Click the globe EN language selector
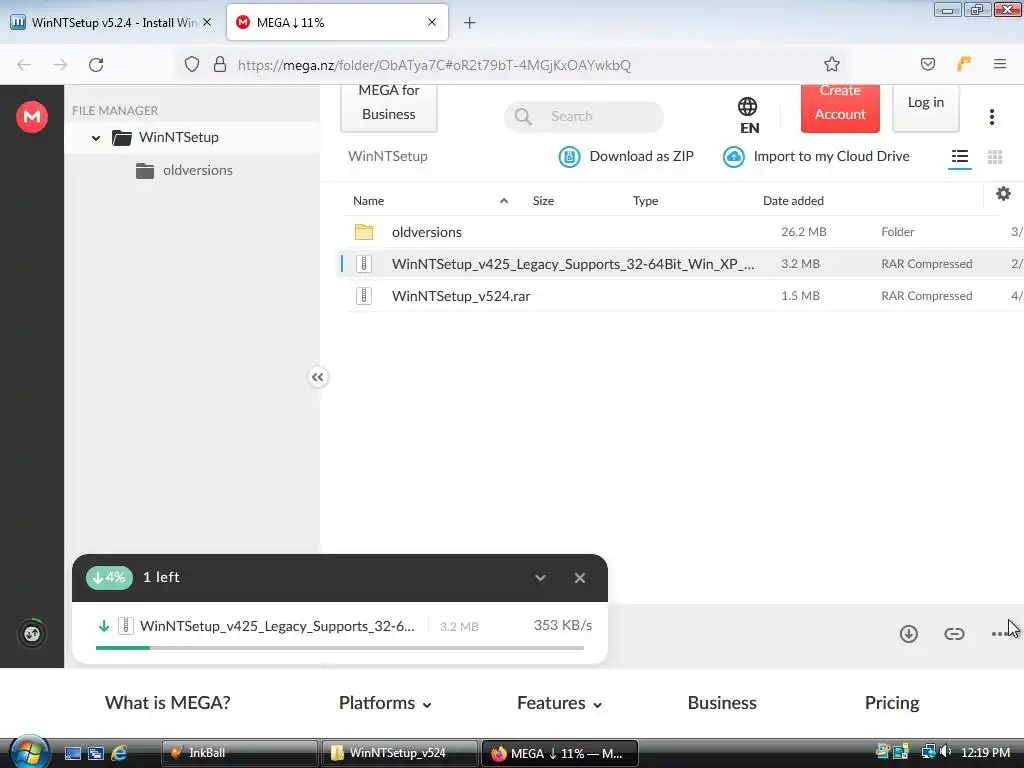1024x768 pixels. pyautogui.click(x=748, y=115)
